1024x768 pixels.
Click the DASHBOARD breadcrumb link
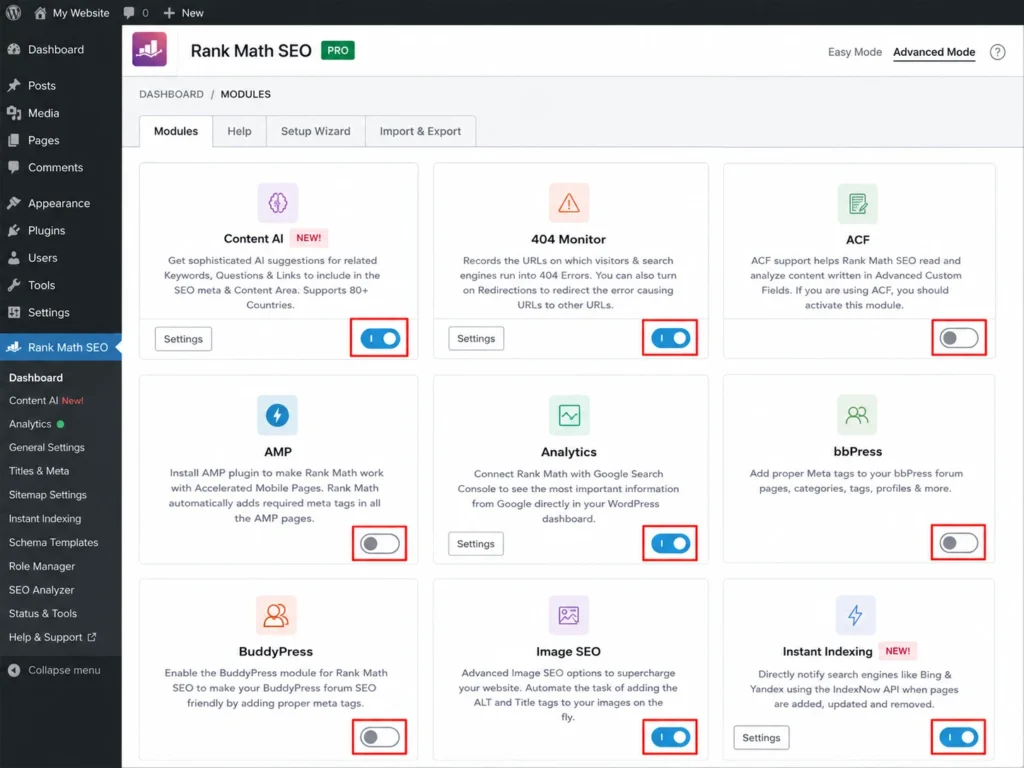pos(171,94)
